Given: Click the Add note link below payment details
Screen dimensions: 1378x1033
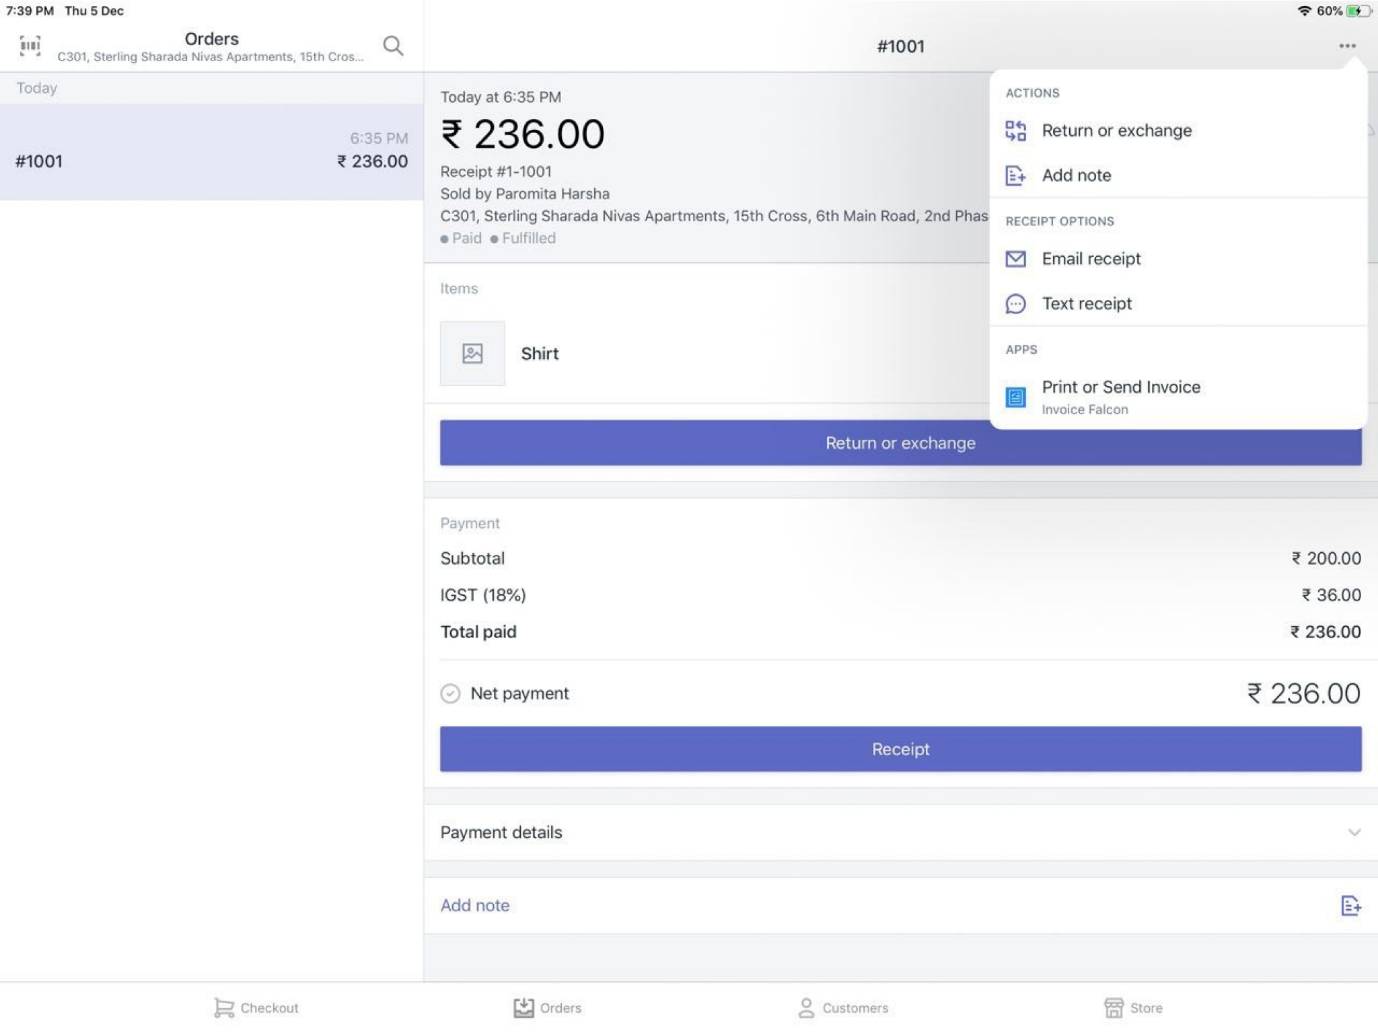Looking at the screenshot, I should pyautogui.click(x=475, y=906).
